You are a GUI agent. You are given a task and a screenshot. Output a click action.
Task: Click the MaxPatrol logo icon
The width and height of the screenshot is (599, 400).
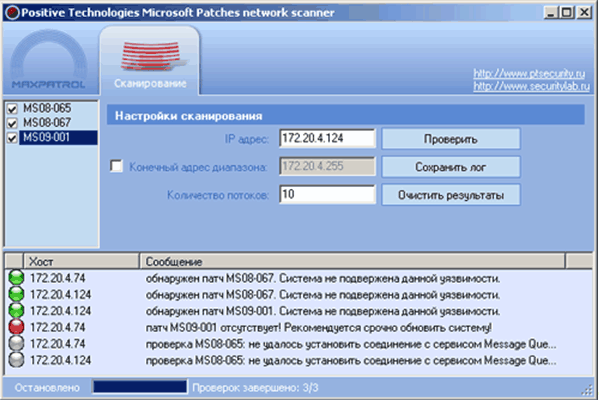pos(49,59)
